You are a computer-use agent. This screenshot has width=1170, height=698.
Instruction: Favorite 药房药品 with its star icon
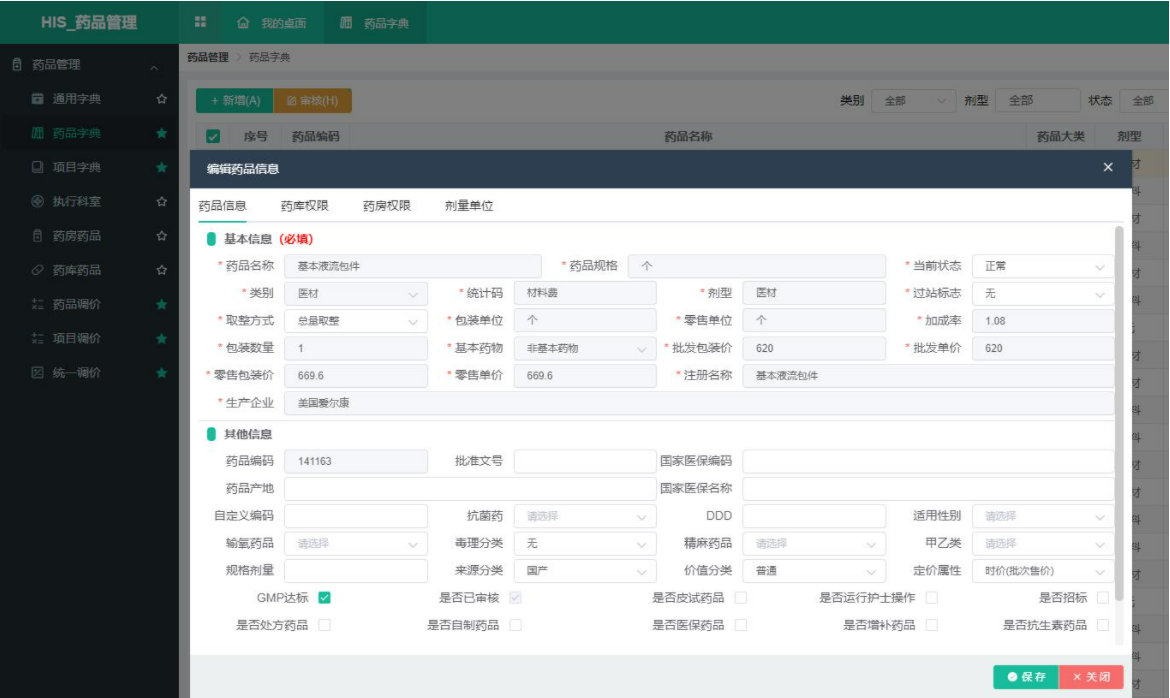pos(161,236)
